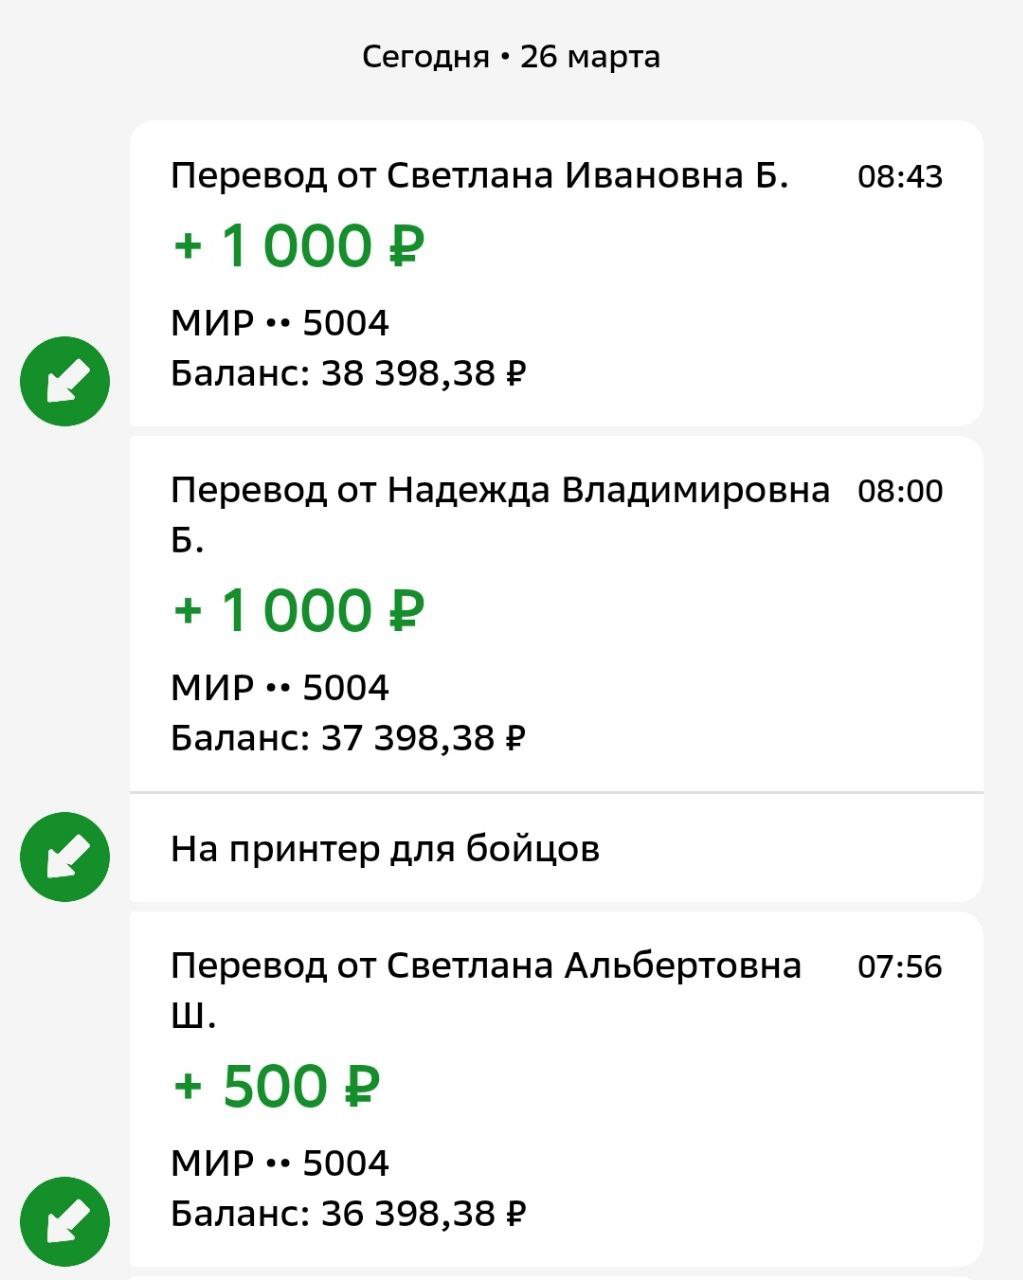Click balance 38 398,38 ₽ line

[x=348, y=374]
